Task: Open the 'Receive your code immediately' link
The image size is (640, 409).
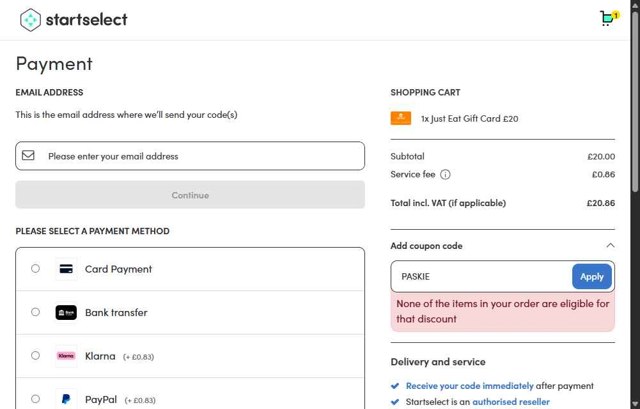Action: point(469,386)
